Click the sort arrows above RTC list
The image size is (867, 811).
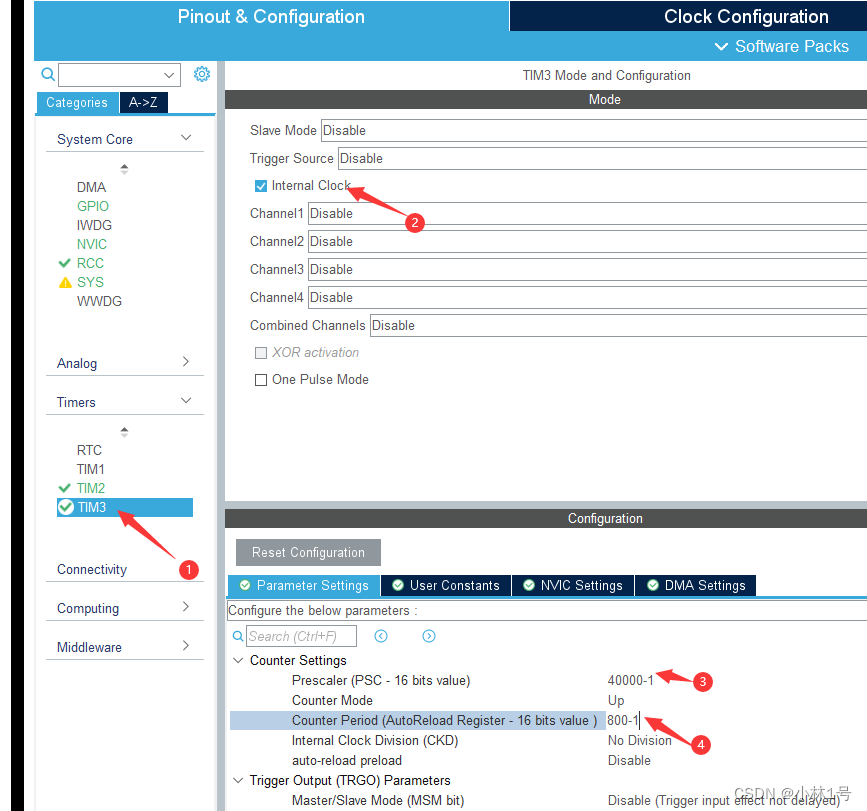[x=124, y=432]
